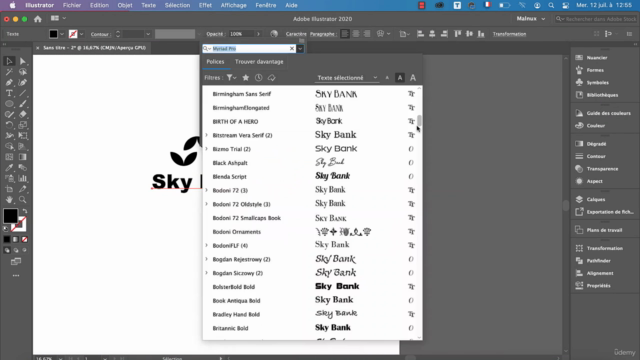Select the Ellipse shape tool
This screenshot has height=360, width=640.
(x=9, y=104)
